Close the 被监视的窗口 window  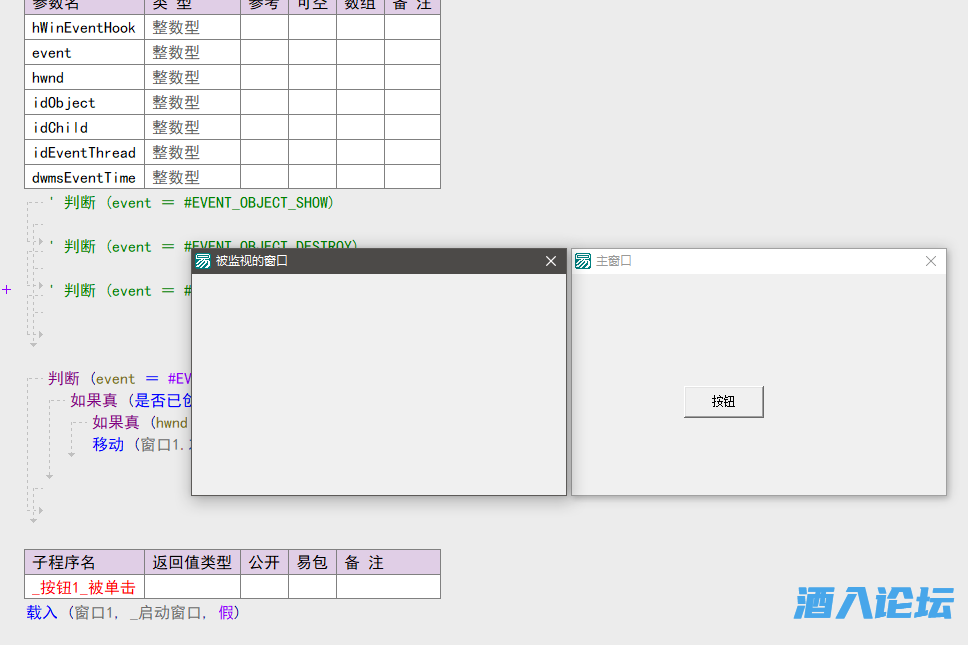tap(551, 261)
